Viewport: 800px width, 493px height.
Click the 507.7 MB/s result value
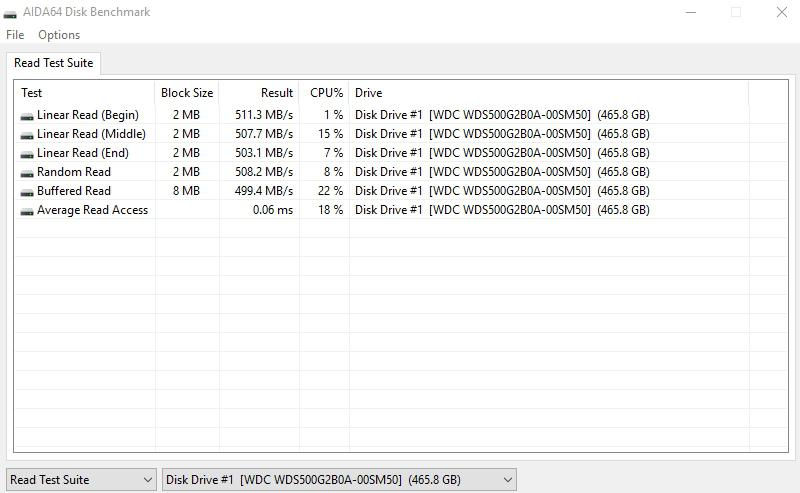tap(264, 134)
